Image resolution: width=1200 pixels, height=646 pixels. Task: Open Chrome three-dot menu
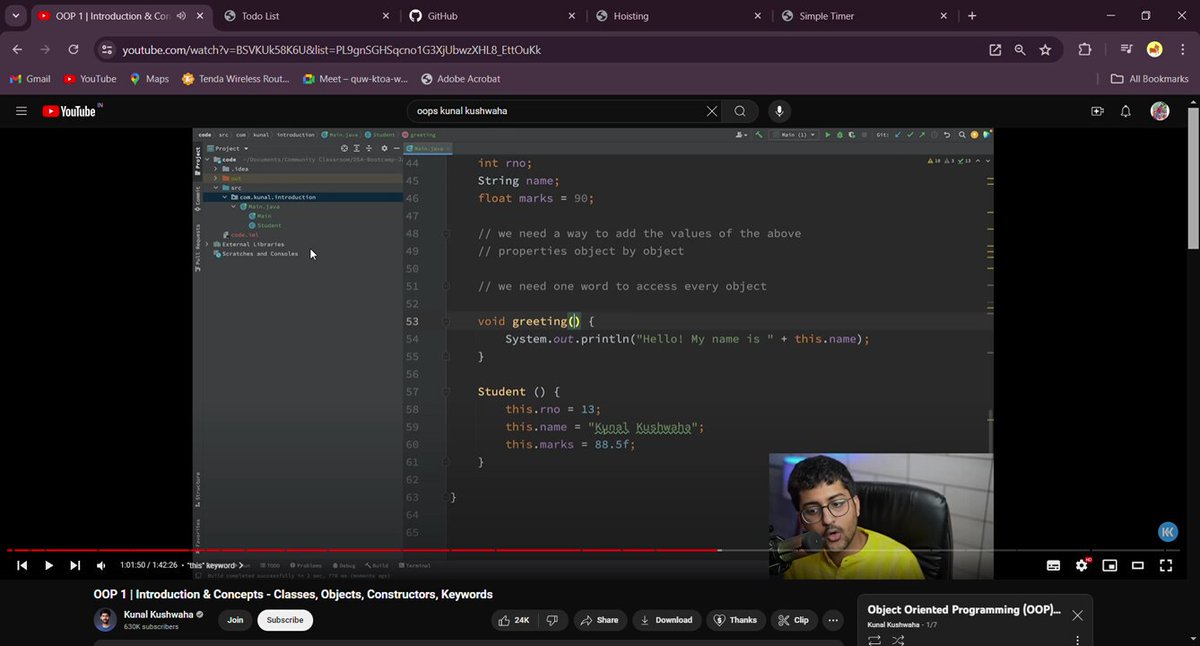click(1182, 49)
